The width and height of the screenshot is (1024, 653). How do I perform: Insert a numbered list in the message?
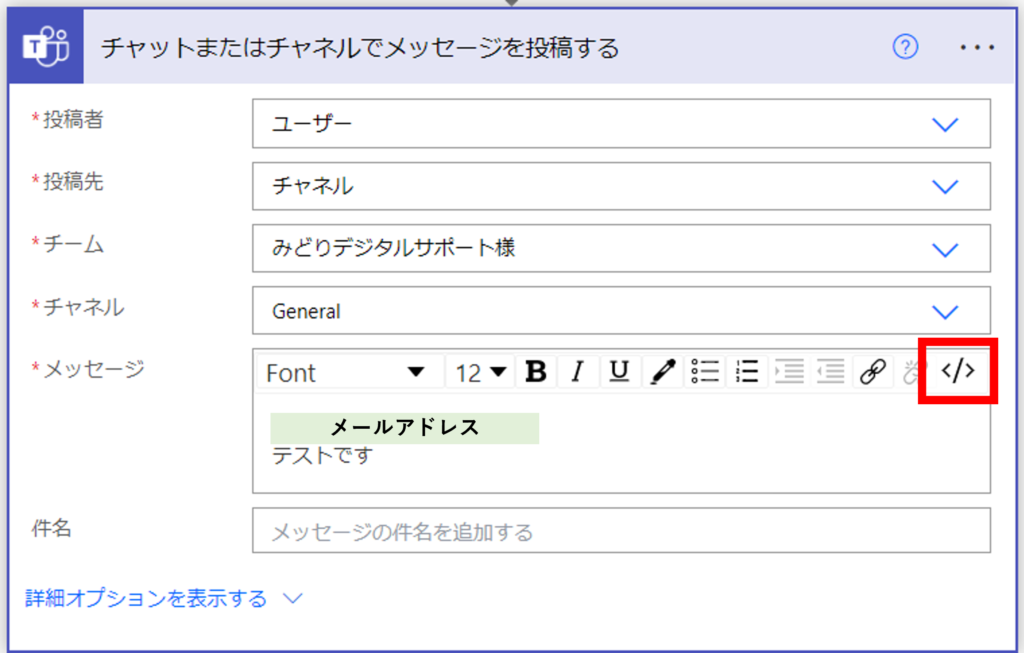(x=745, y=371)
